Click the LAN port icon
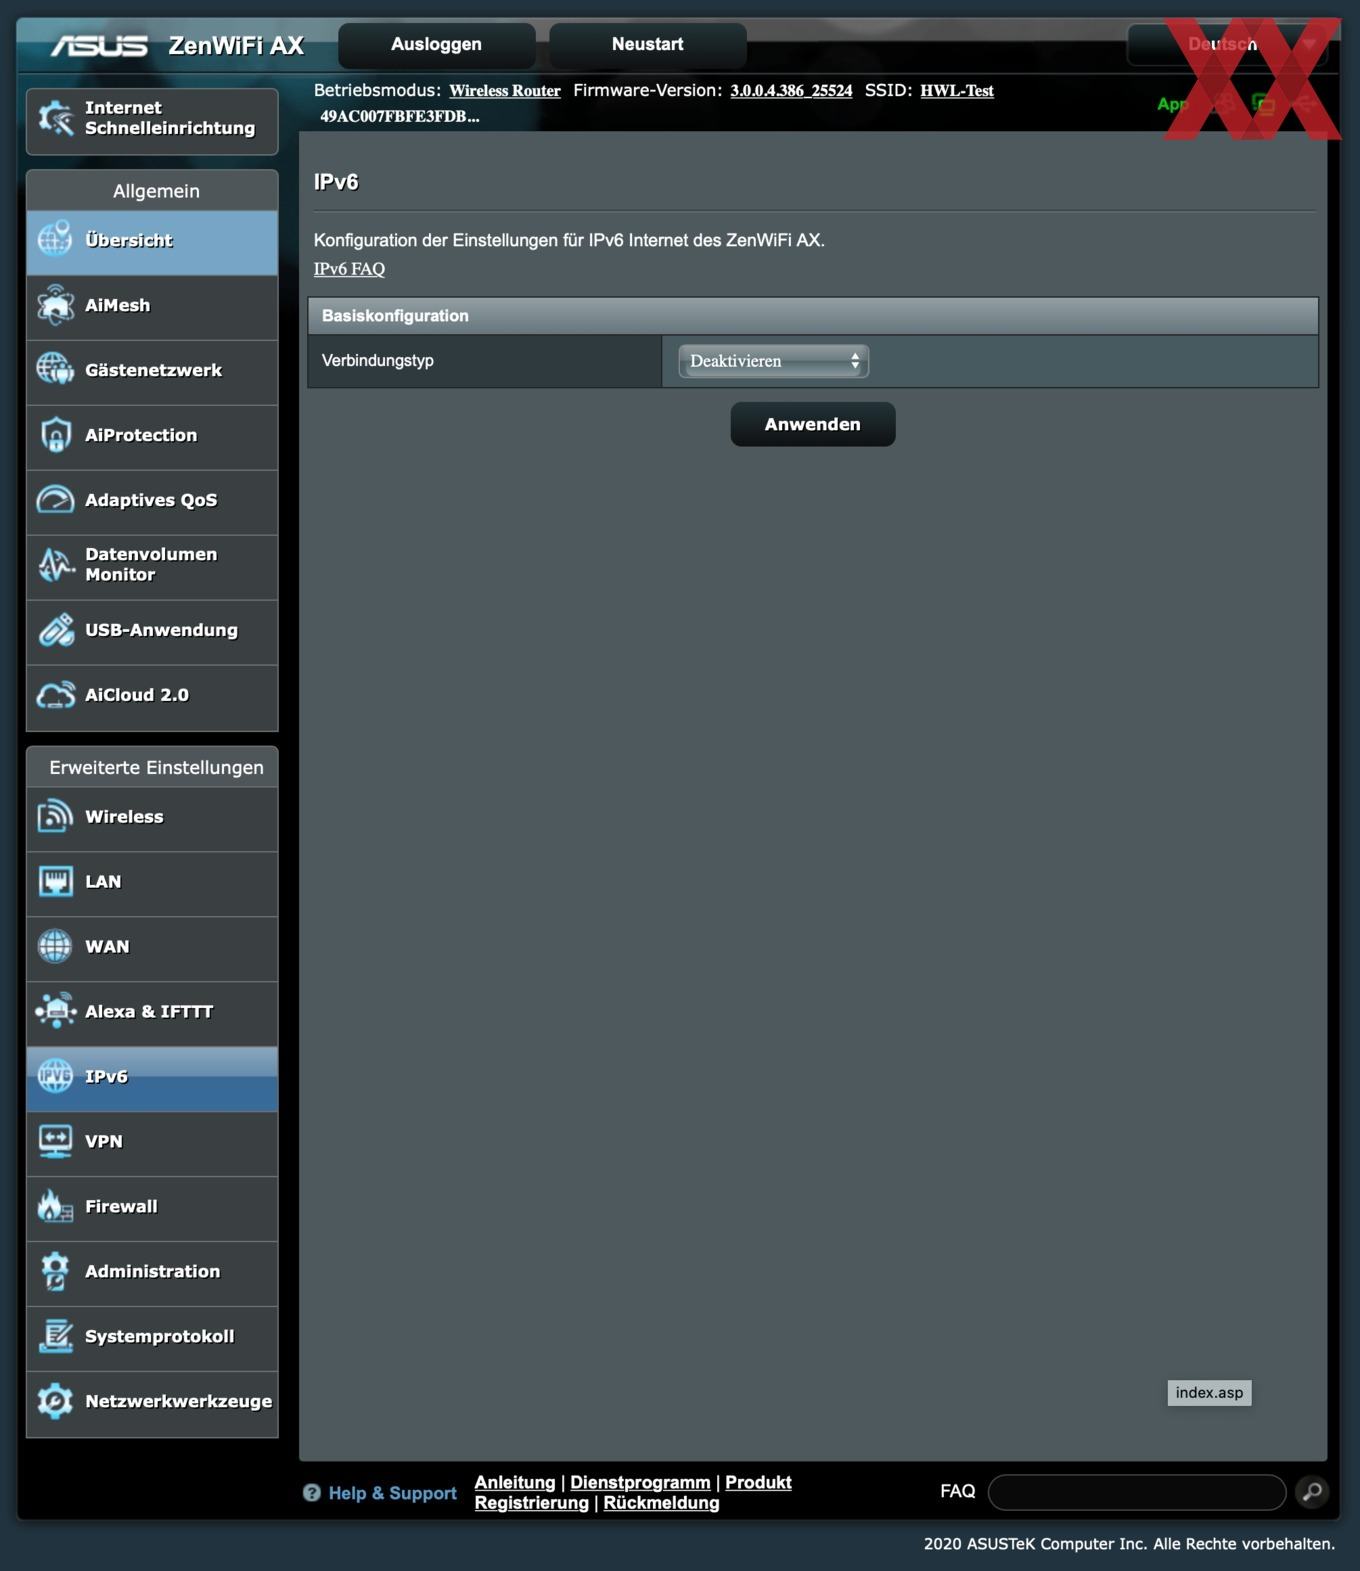The width and height of the screenshot is (1360, 1571). click(55, 882)
